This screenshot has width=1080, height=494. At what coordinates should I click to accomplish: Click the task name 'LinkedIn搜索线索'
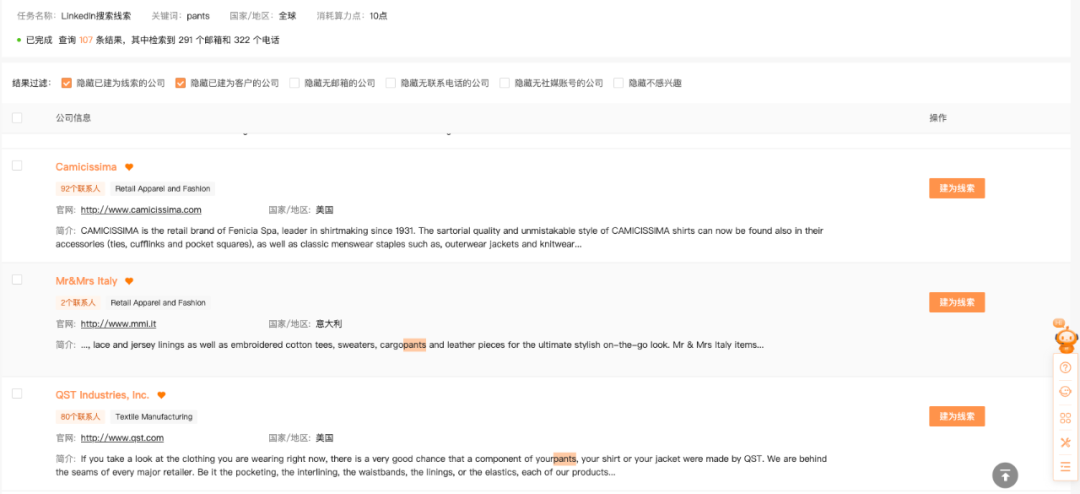point(96,16)
